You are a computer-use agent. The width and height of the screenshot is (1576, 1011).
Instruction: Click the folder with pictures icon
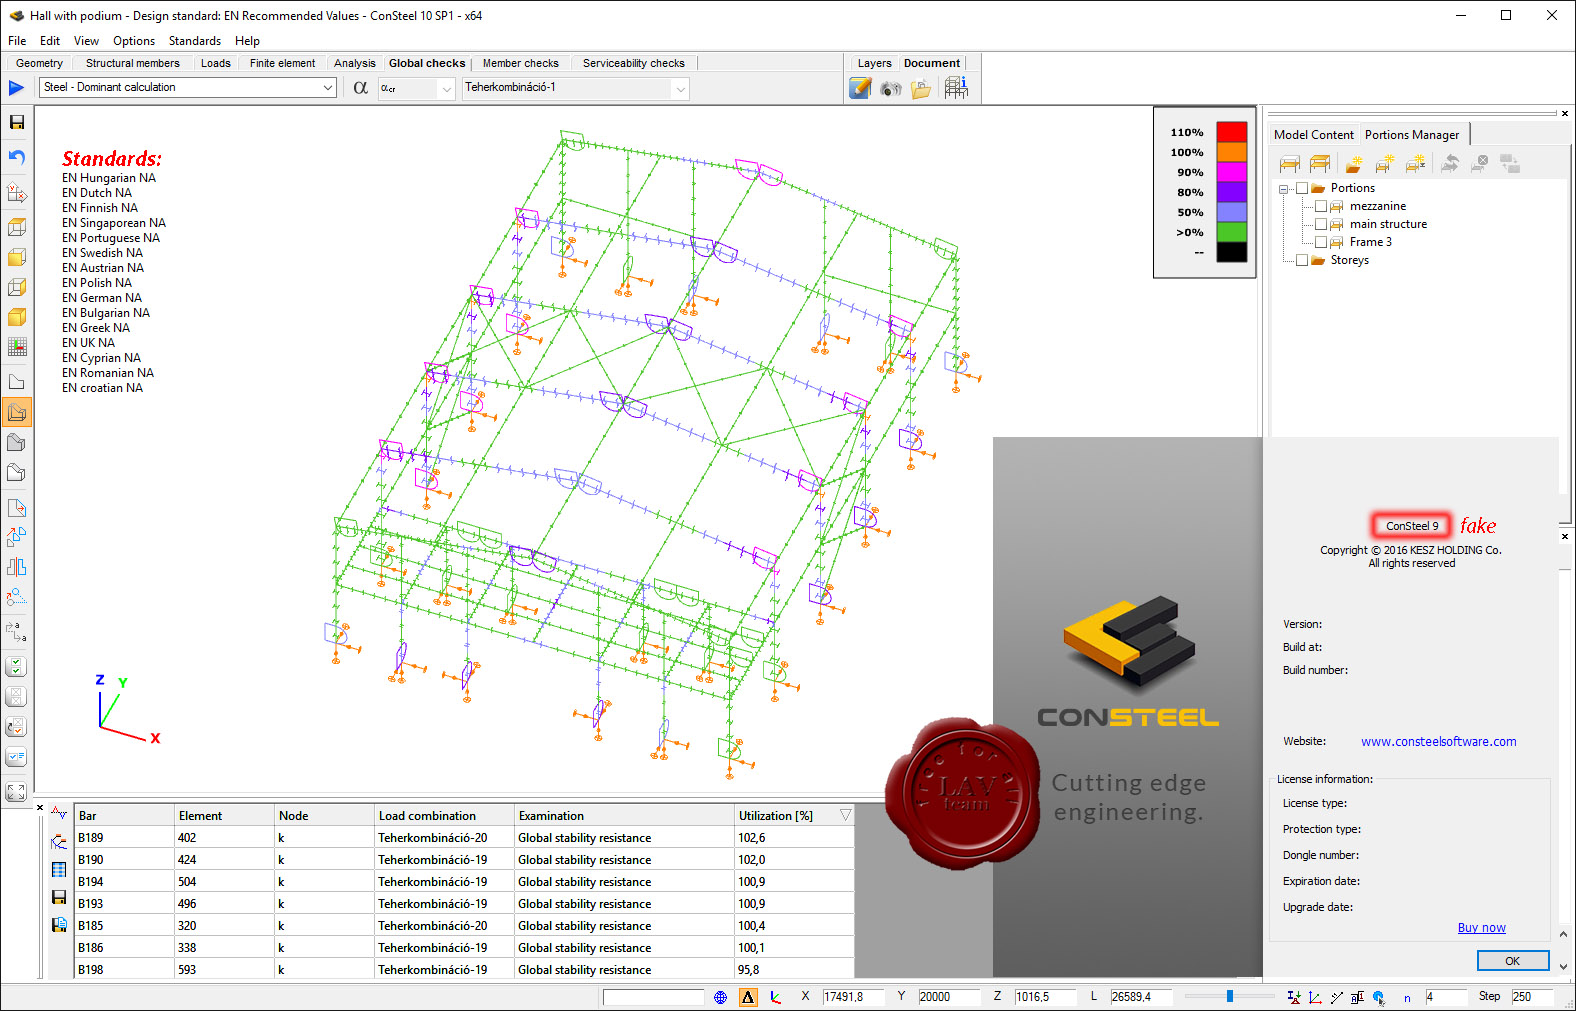(921, 88)
